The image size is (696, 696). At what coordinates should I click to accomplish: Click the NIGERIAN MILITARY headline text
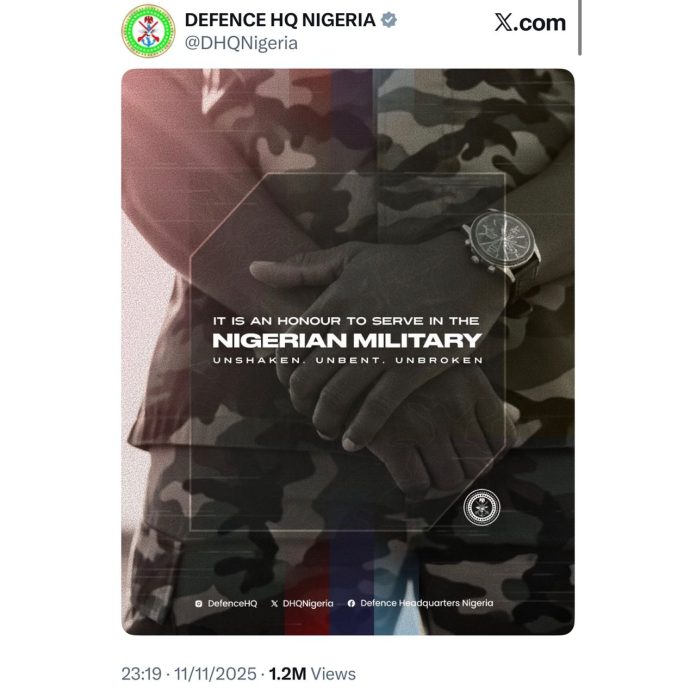coord(348,340)
